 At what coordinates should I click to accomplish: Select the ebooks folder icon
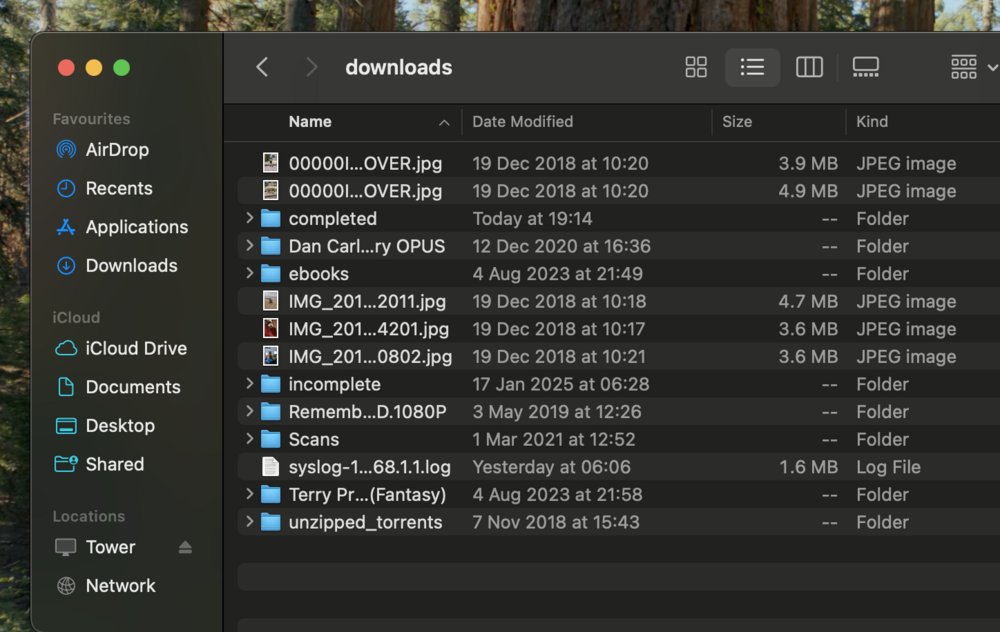[270, 274]
